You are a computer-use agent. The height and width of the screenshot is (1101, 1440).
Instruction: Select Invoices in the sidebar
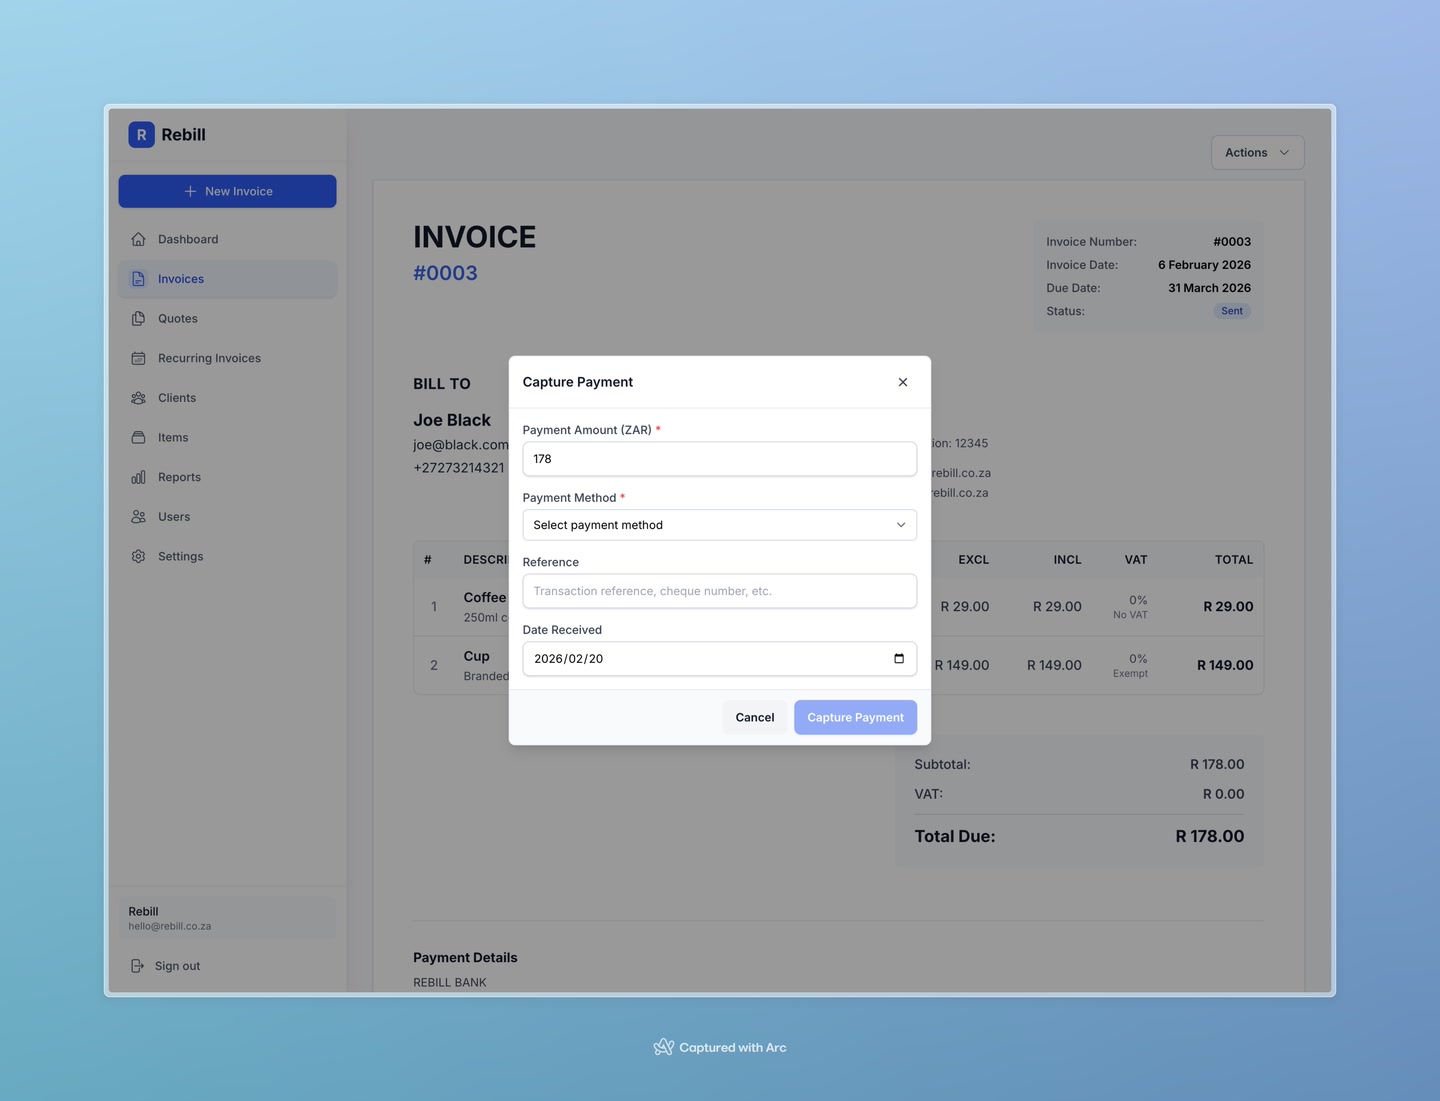click(180, 278)
